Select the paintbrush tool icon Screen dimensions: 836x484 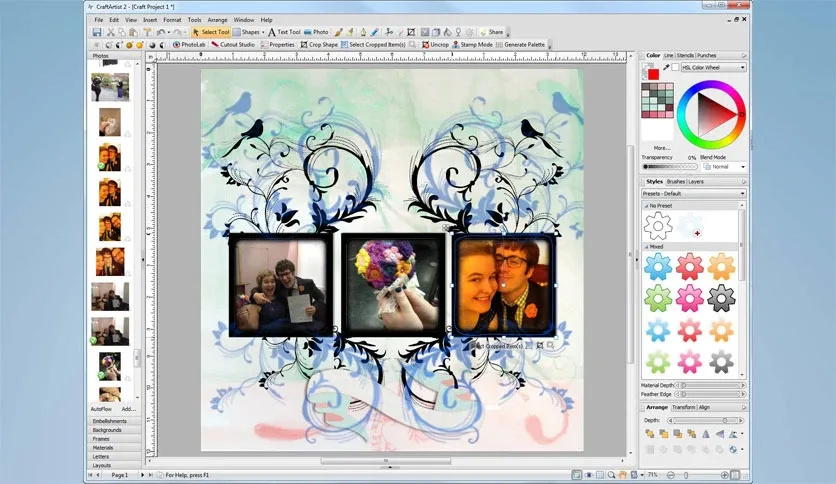click(338, 32)
